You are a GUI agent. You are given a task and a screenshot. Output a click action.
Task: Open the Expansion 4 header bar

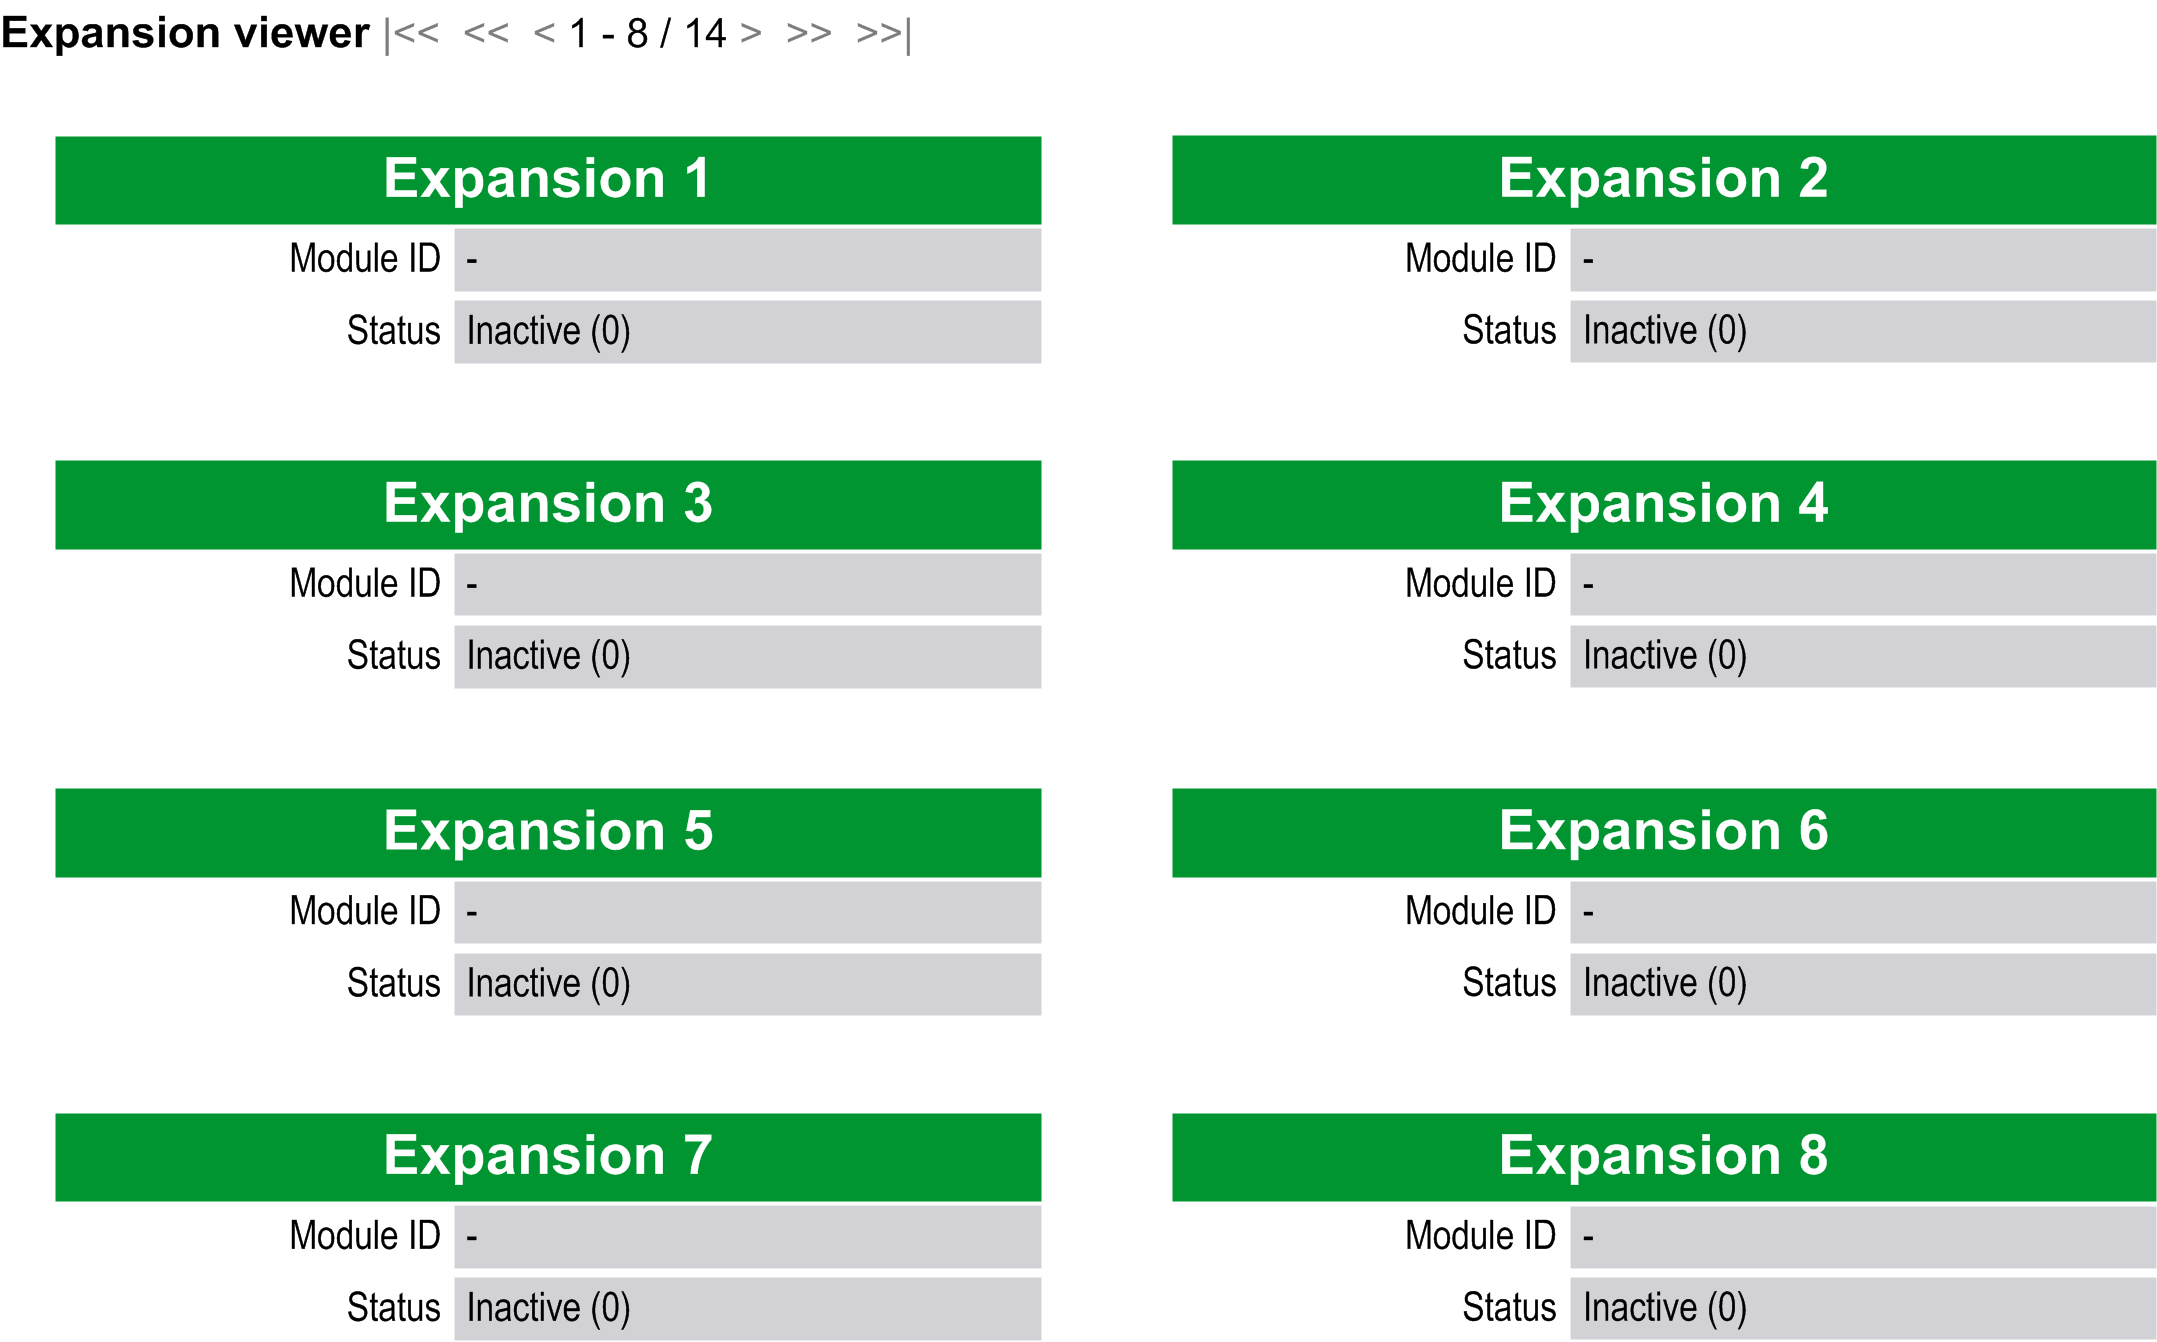pos(1663,504)
